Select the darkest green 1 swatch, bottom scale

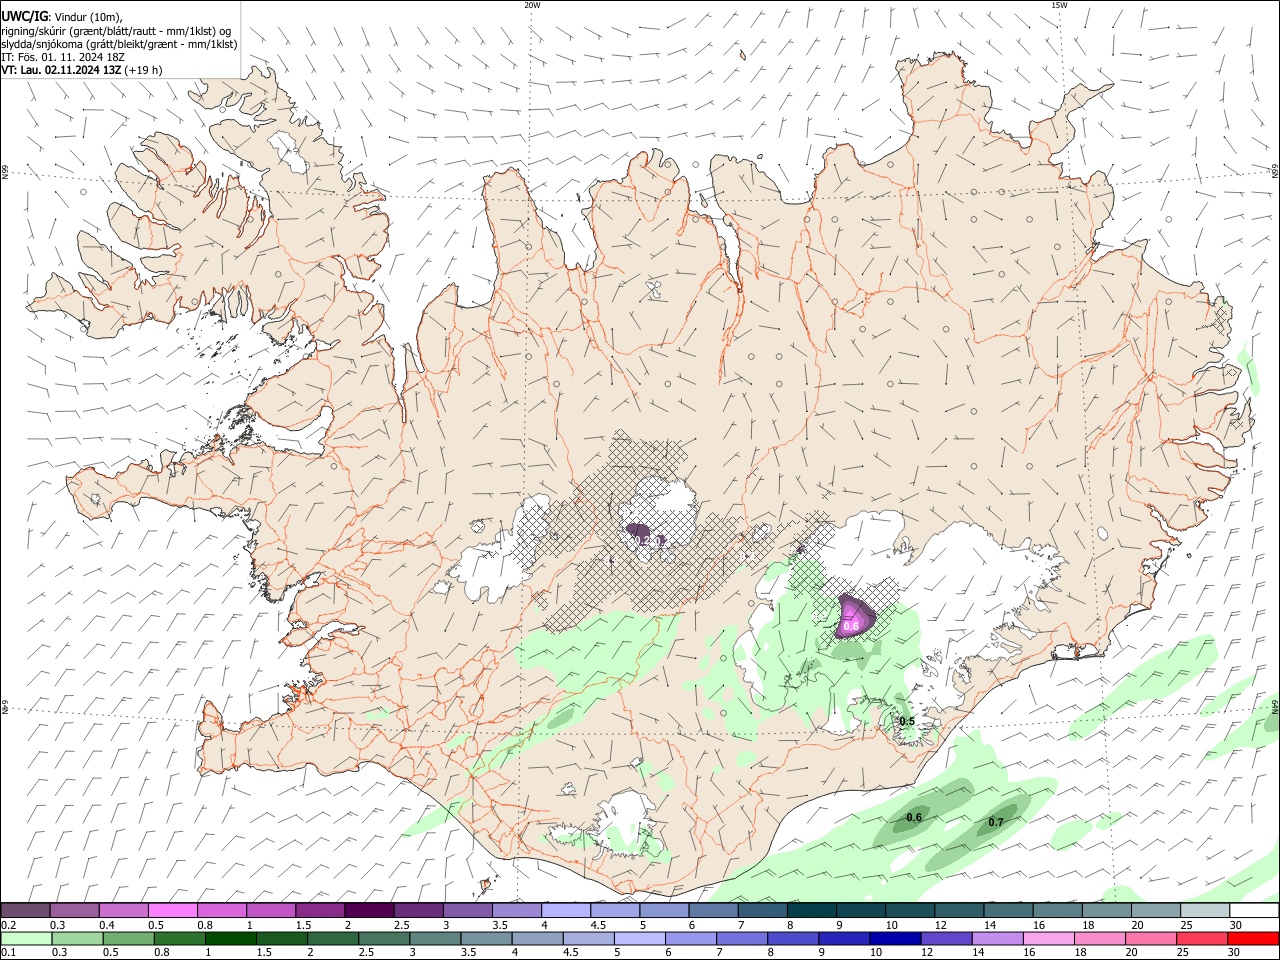[231, 939]
